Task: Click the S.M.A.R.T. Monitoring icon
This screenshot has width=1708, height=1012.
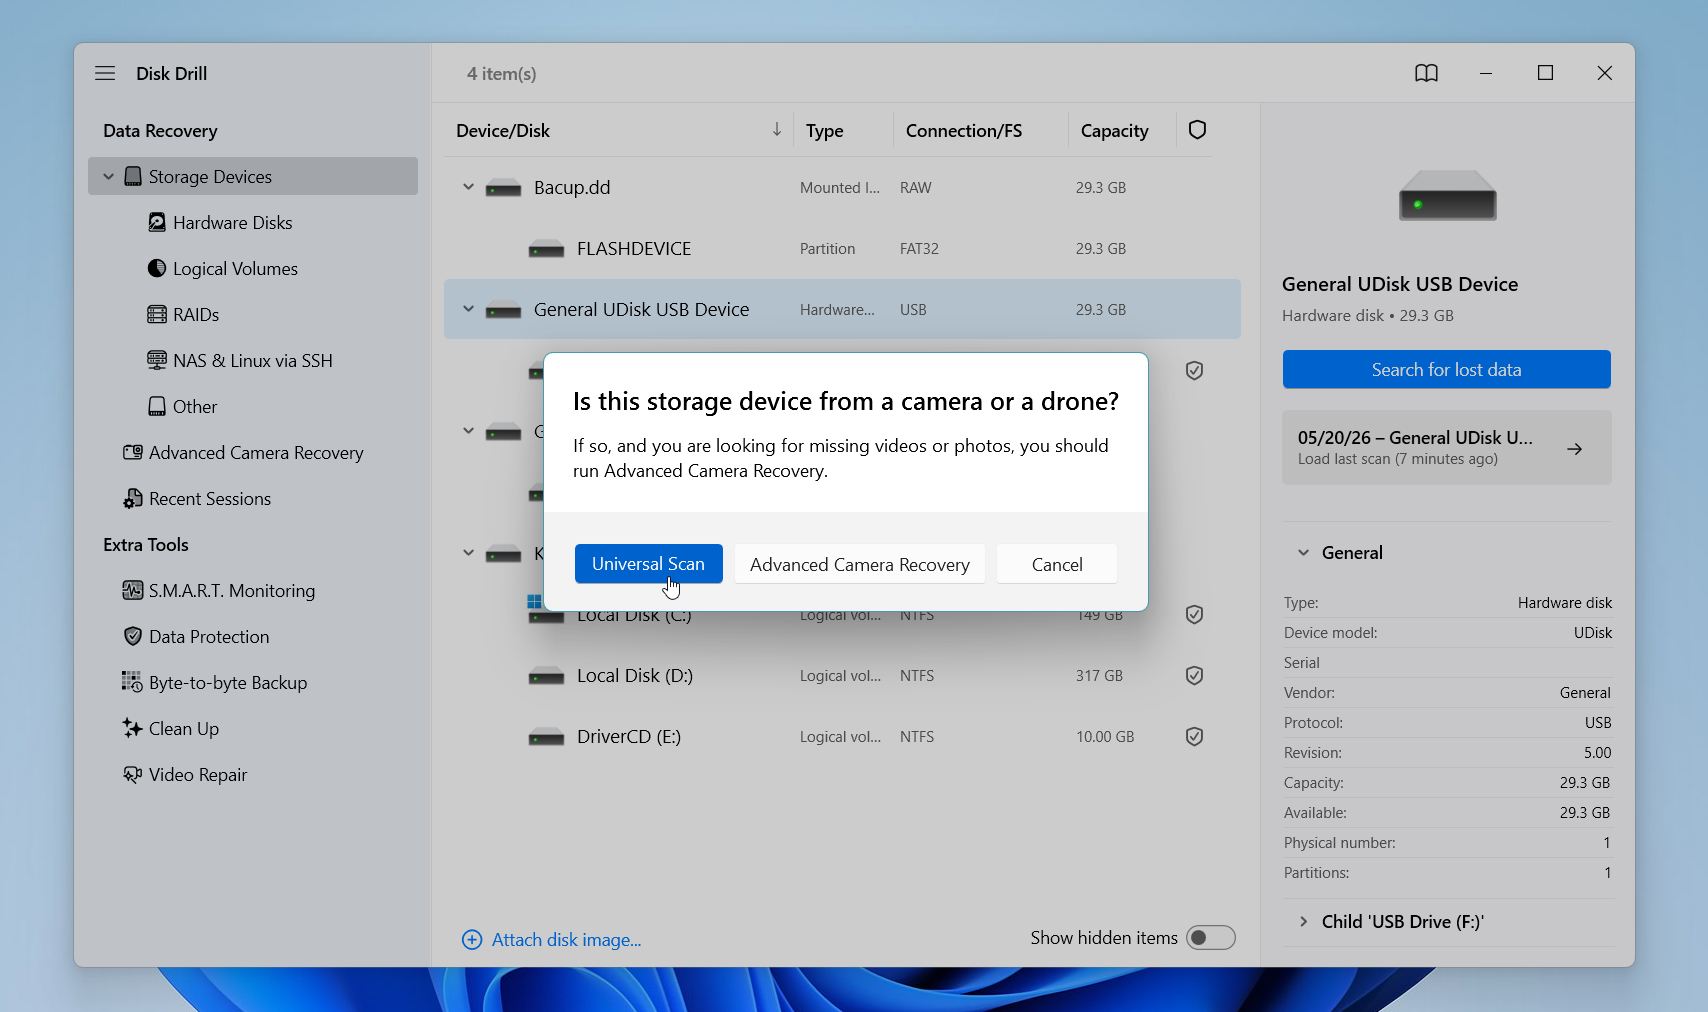Action: point(132,590)
